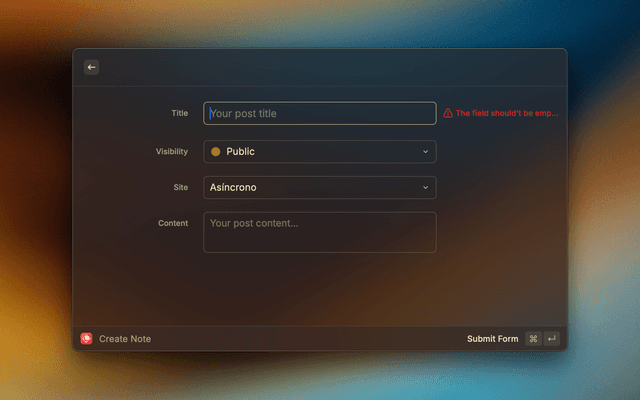
Task: Click the chevron on the Visibility field
Action: point(425,152)
